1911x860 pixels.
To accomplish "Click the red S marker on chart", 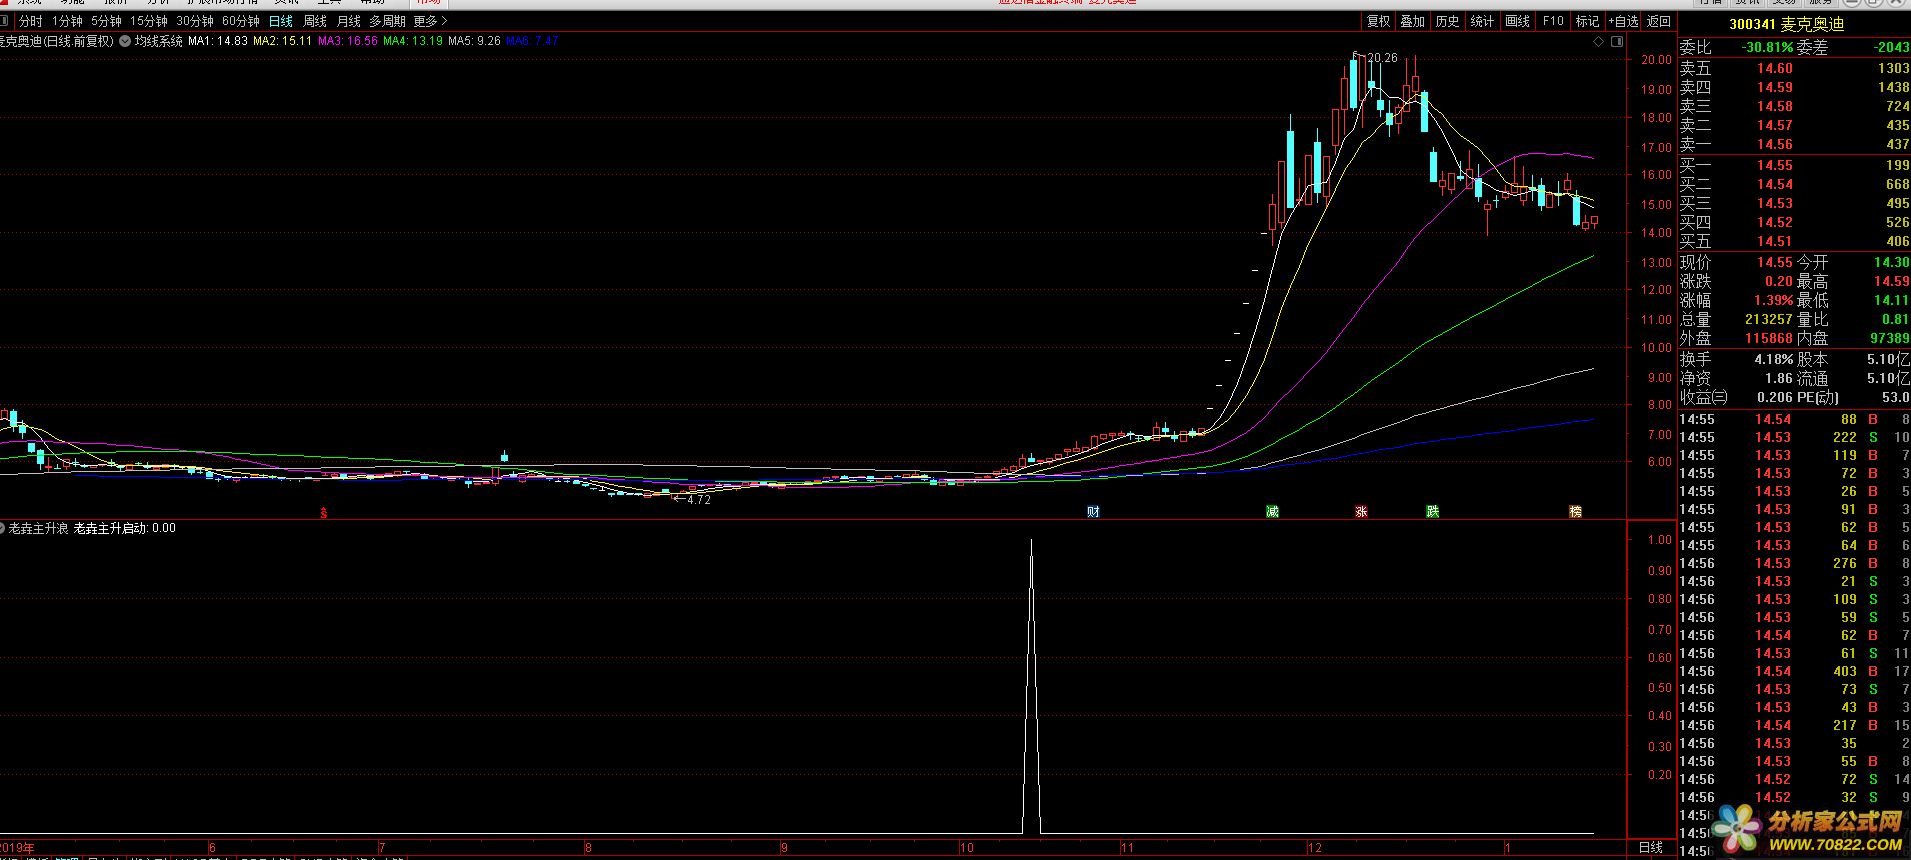I will click(323, 513).
